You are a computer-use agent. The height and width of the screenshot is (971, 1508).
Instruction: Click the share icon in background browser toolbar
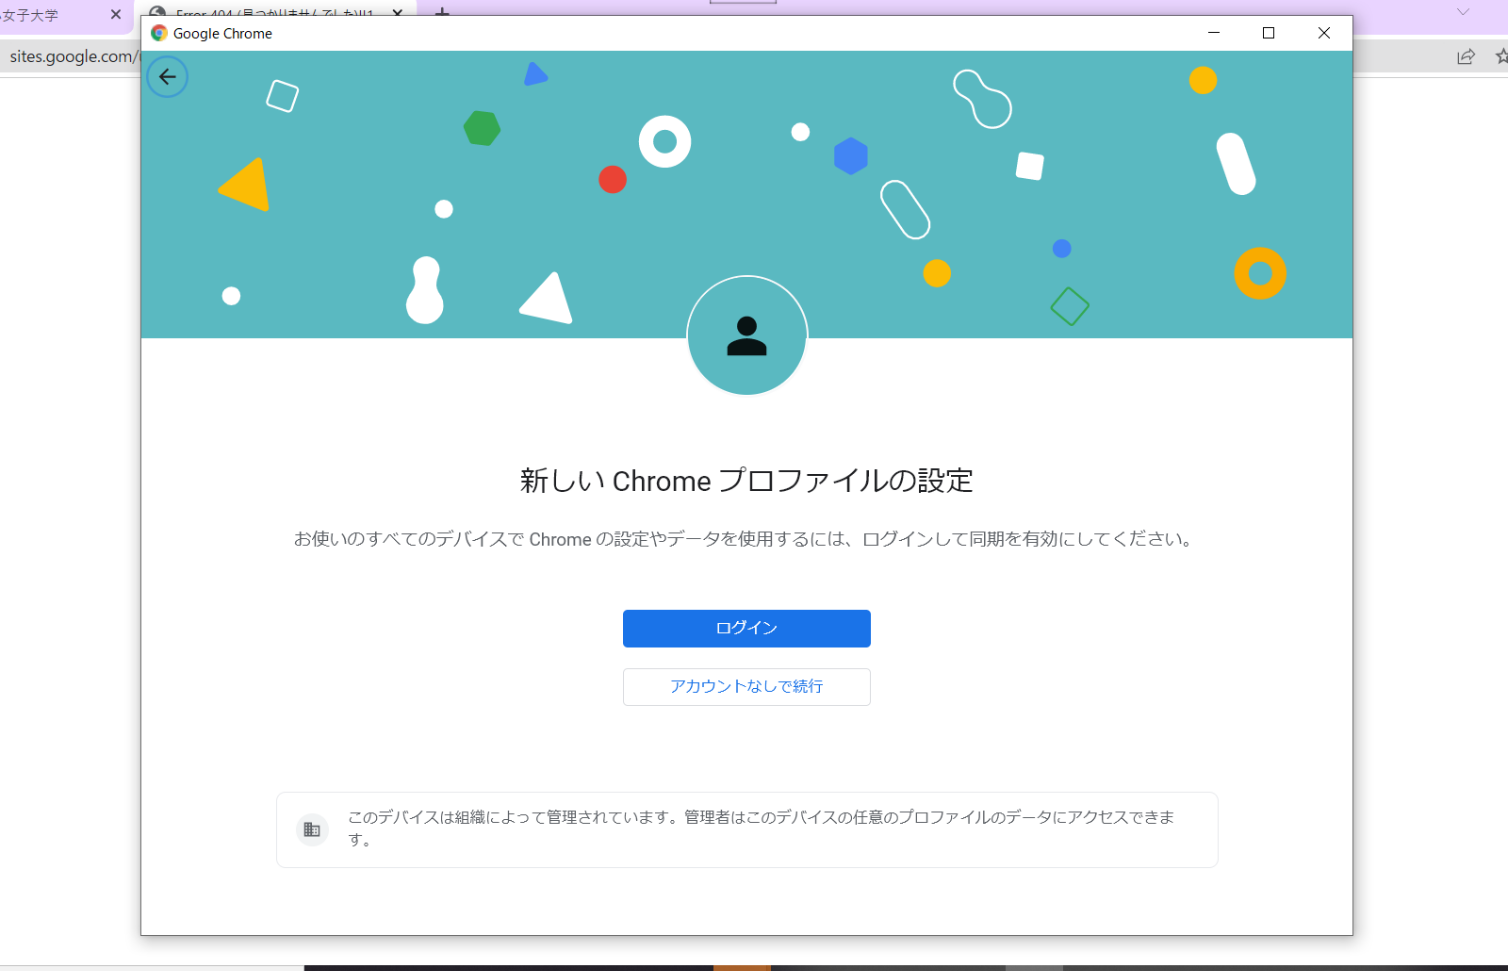pyautogui.click(x=1466, y=57)
